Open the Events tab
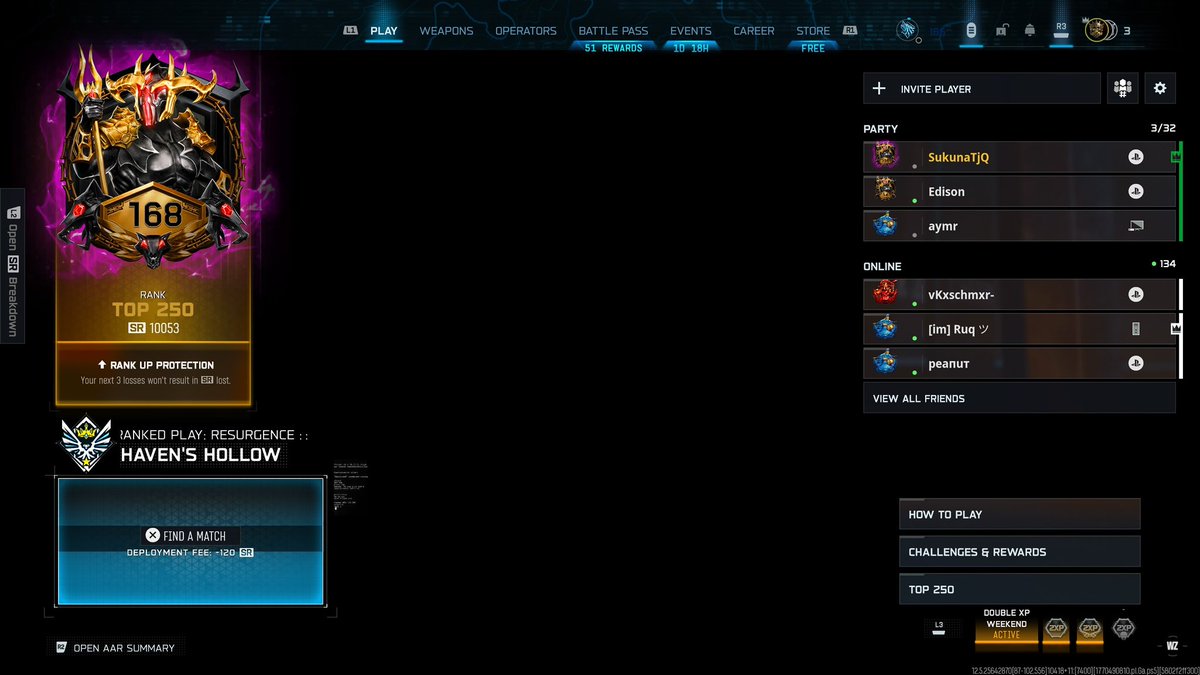1200x675 pixels. point(691,31)
